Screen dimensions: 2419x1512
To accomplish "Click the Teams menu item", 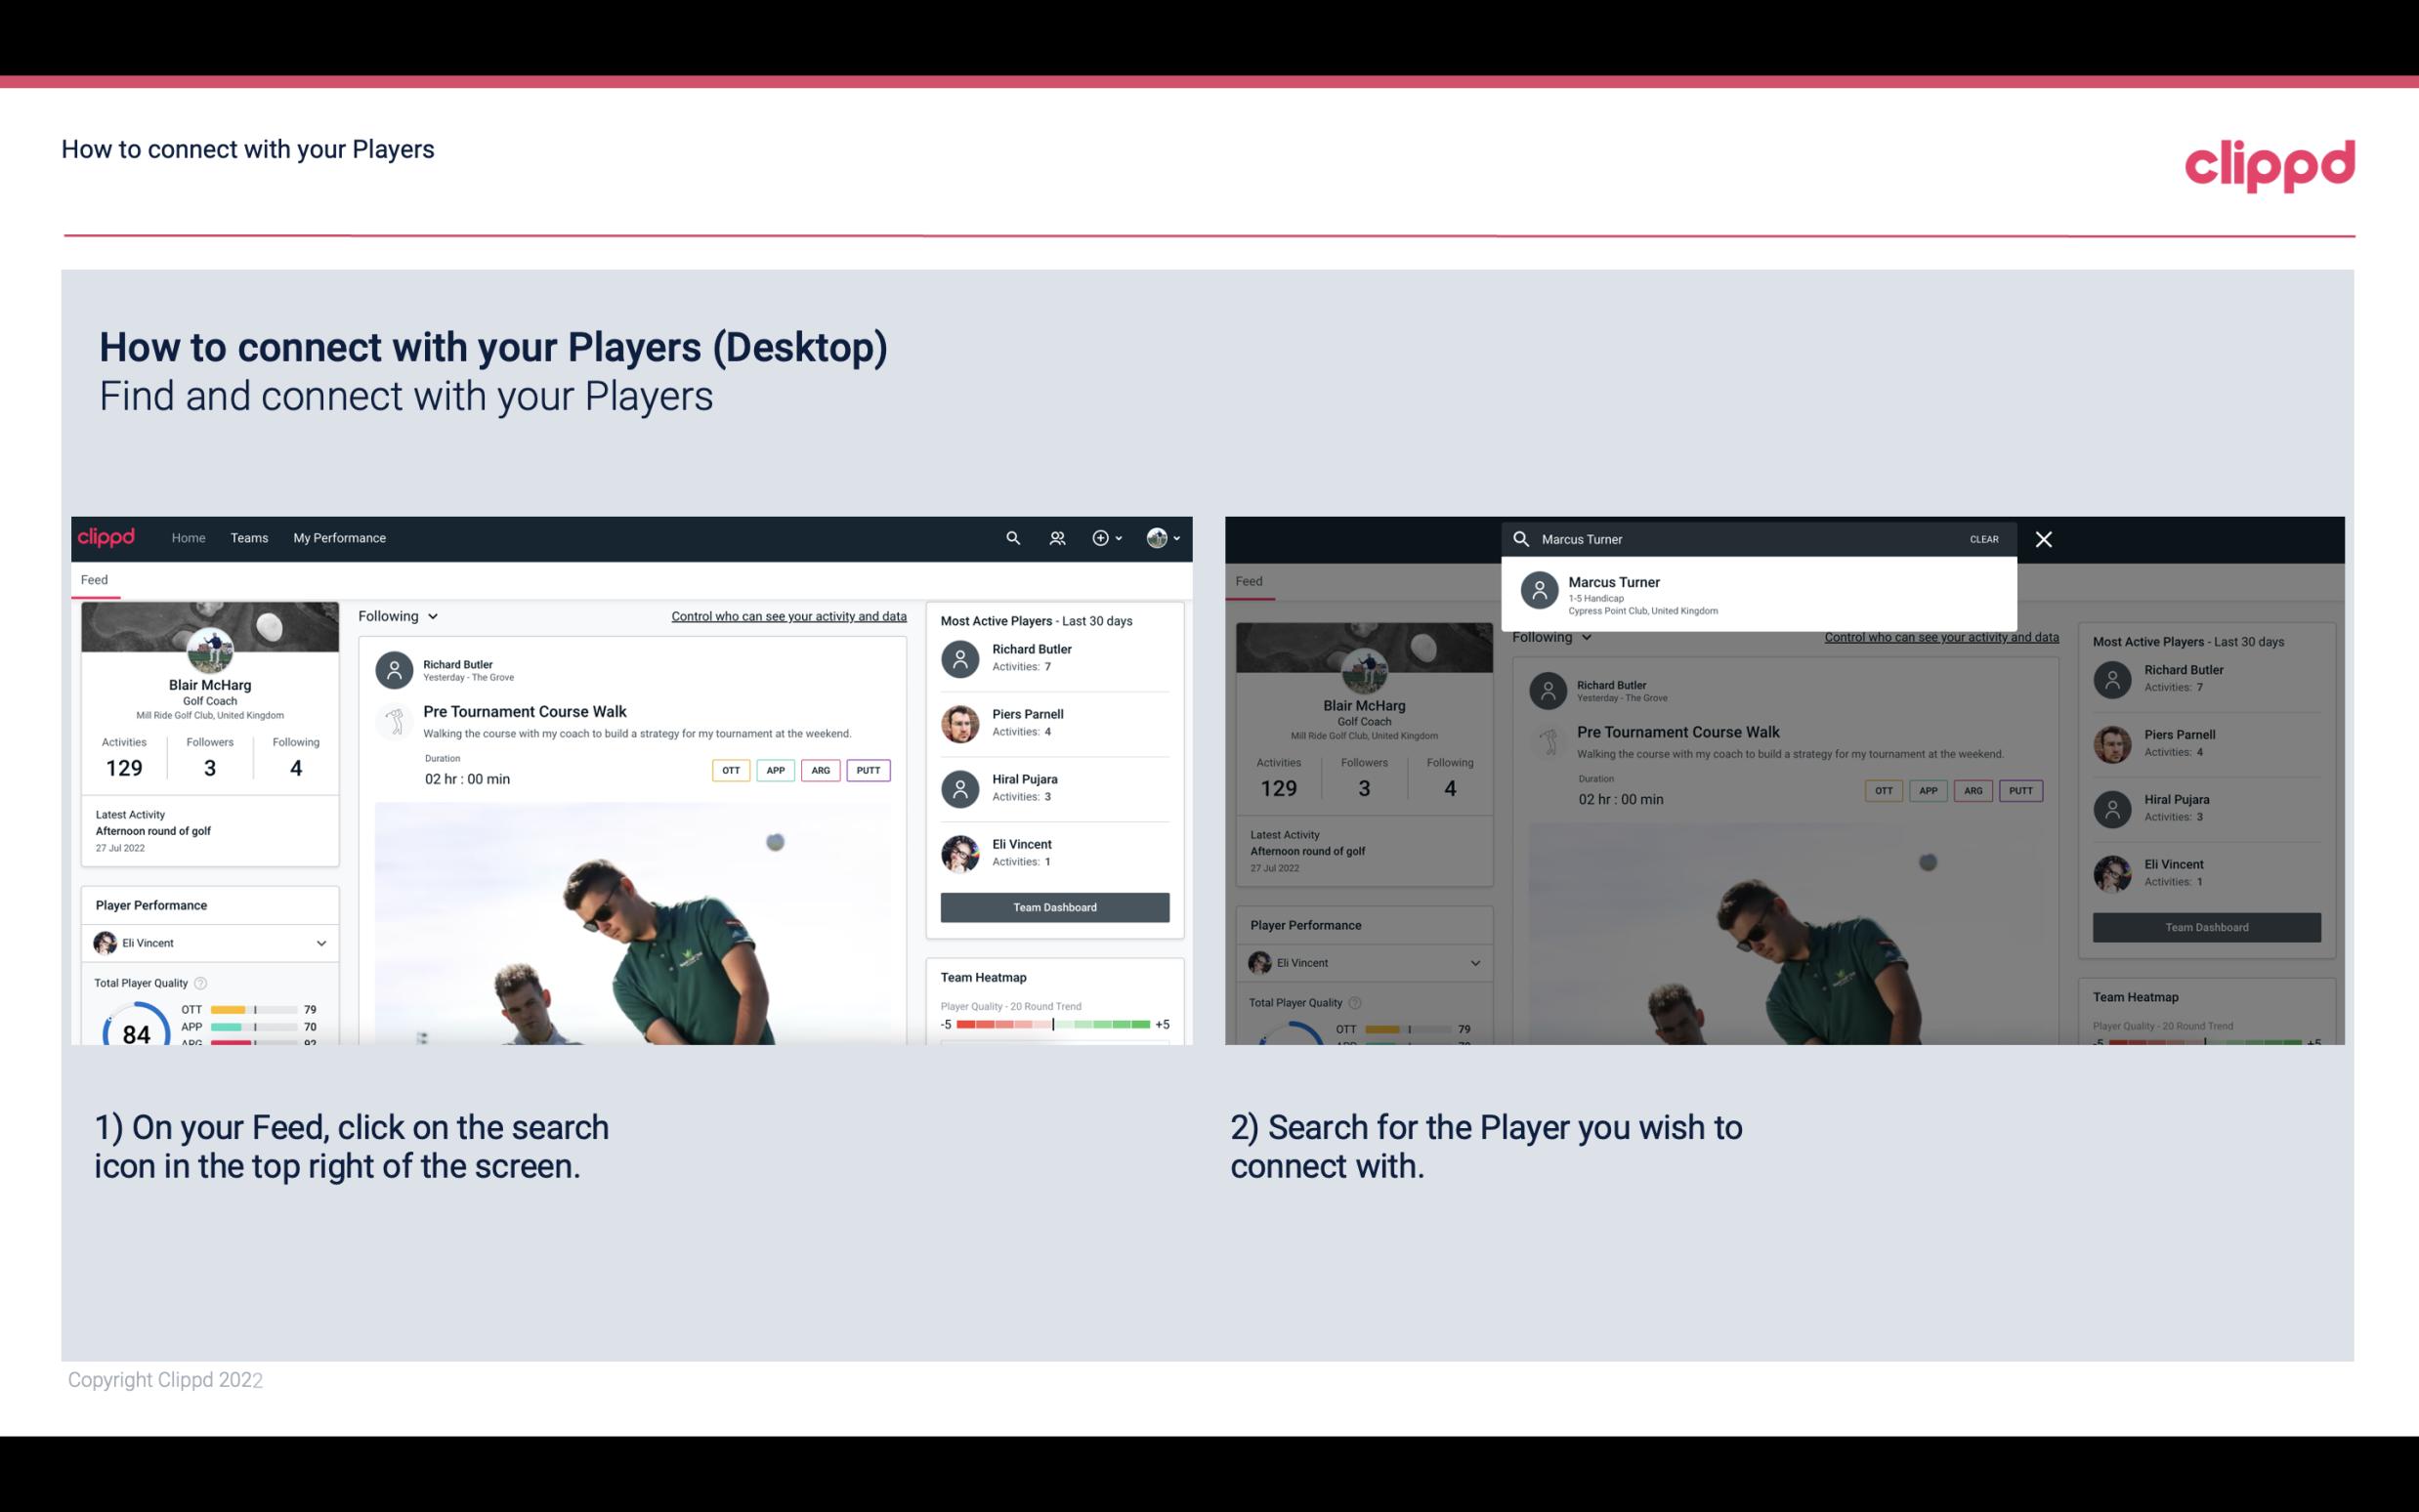I will click(x=249, y=536).
